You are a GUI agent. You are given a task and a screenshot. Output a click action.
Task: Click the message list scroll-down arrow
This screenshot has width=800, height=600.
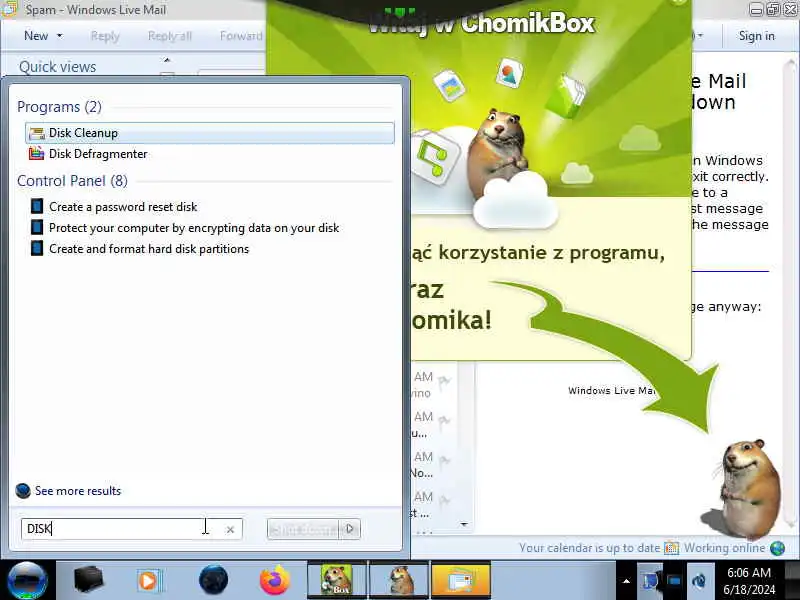click(x=464, y=524)
